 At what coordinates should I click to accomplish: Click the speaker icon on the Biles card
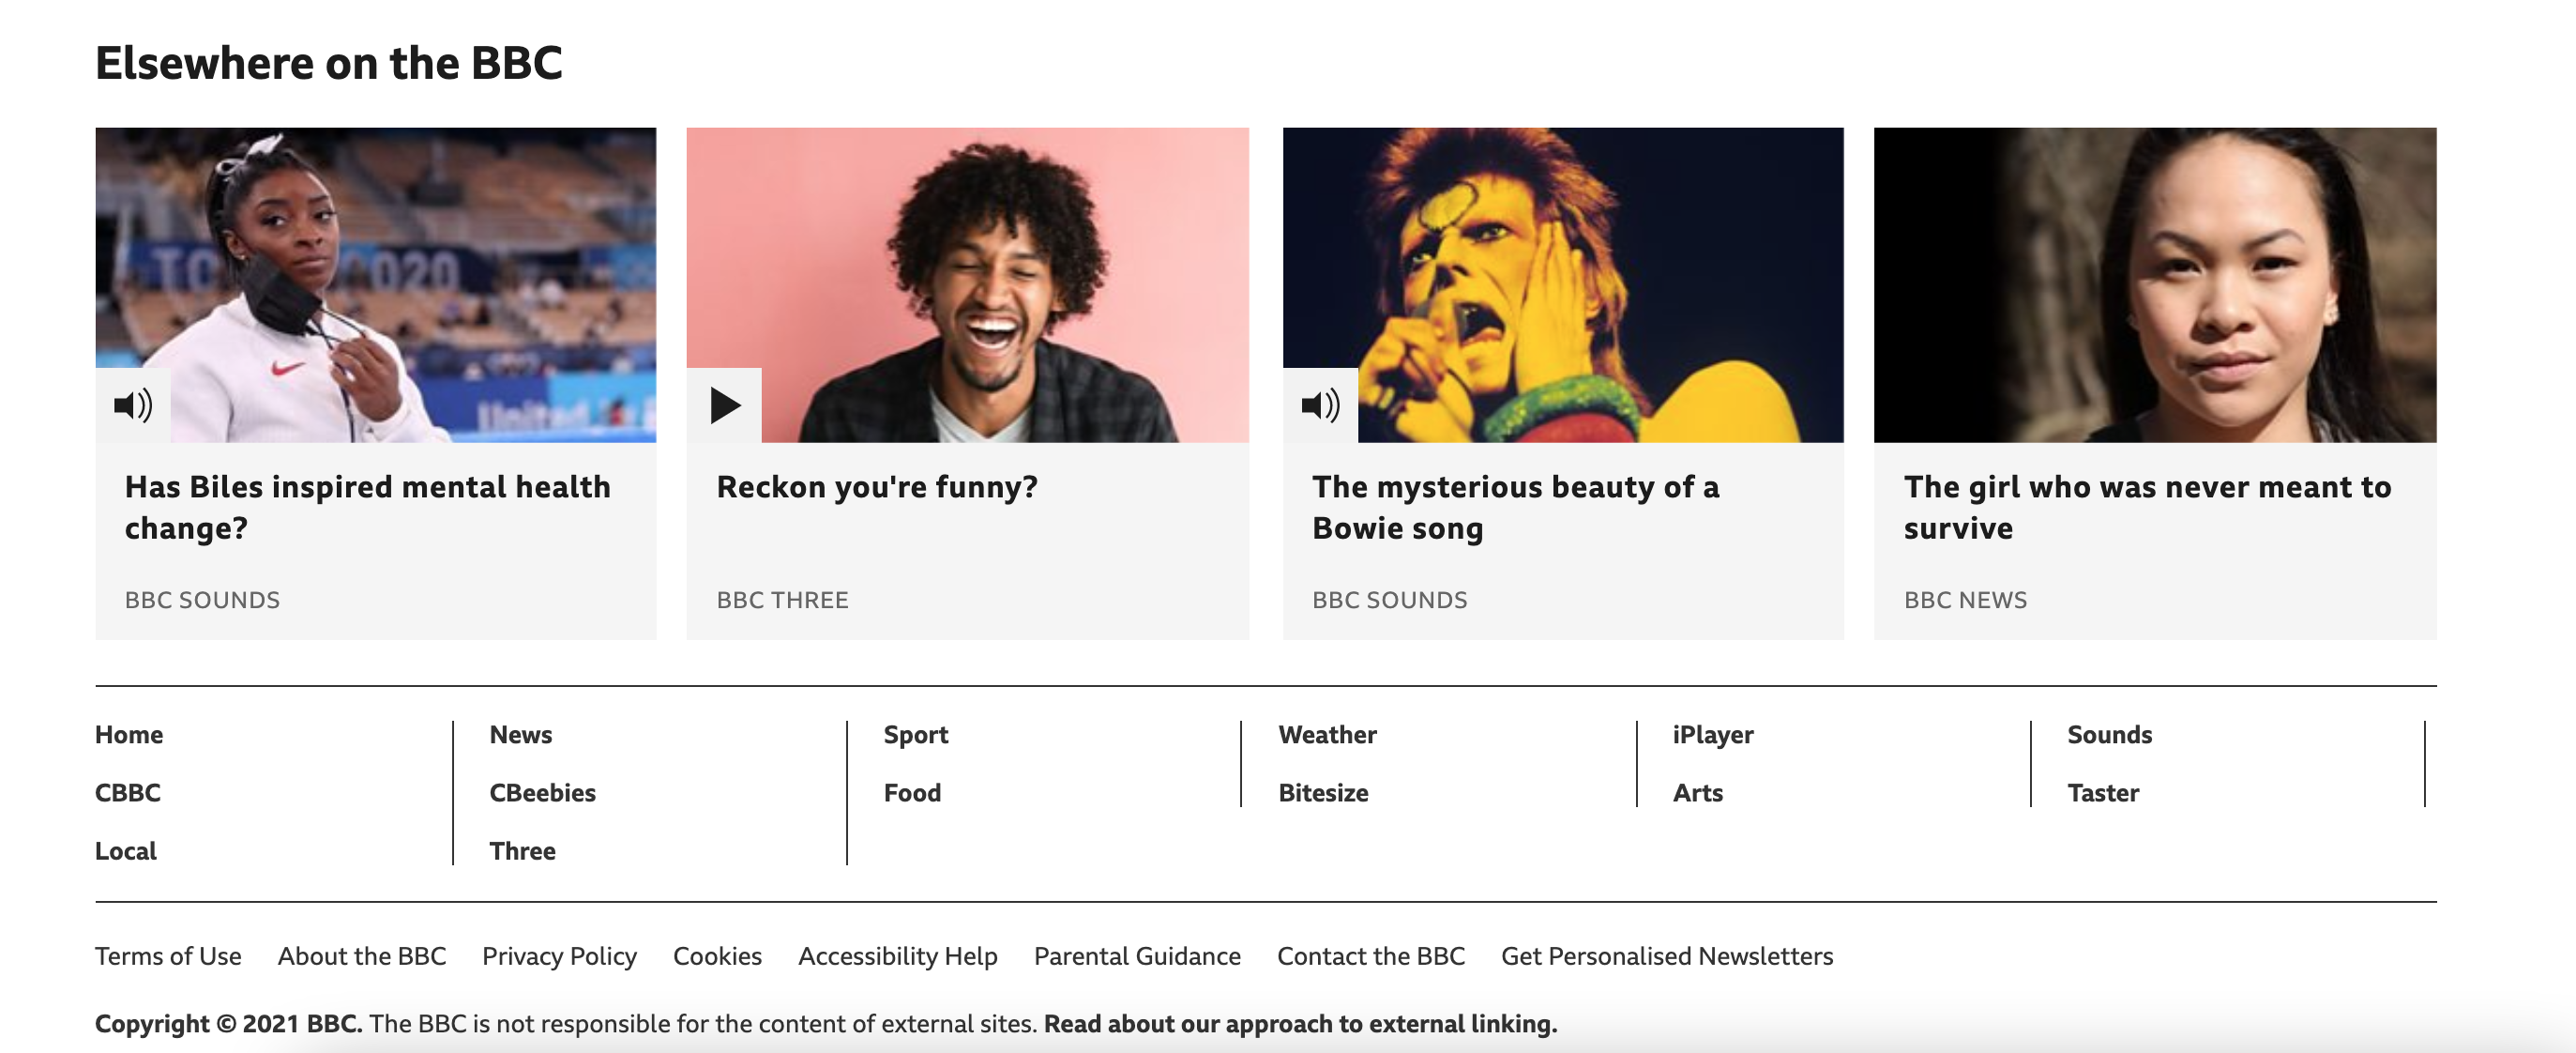click(133, 405)
